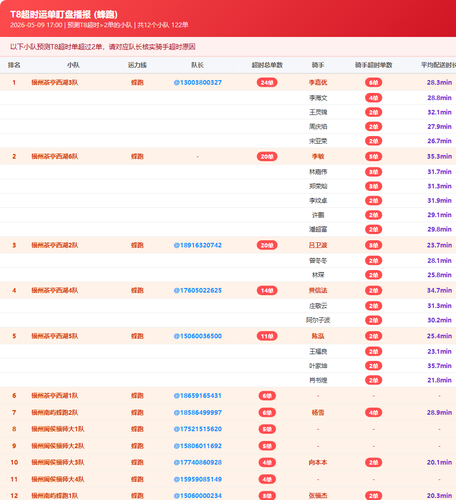Open captain link @17605022625
The height and width of the screenshot is (500, 456).
coord(198,290)
